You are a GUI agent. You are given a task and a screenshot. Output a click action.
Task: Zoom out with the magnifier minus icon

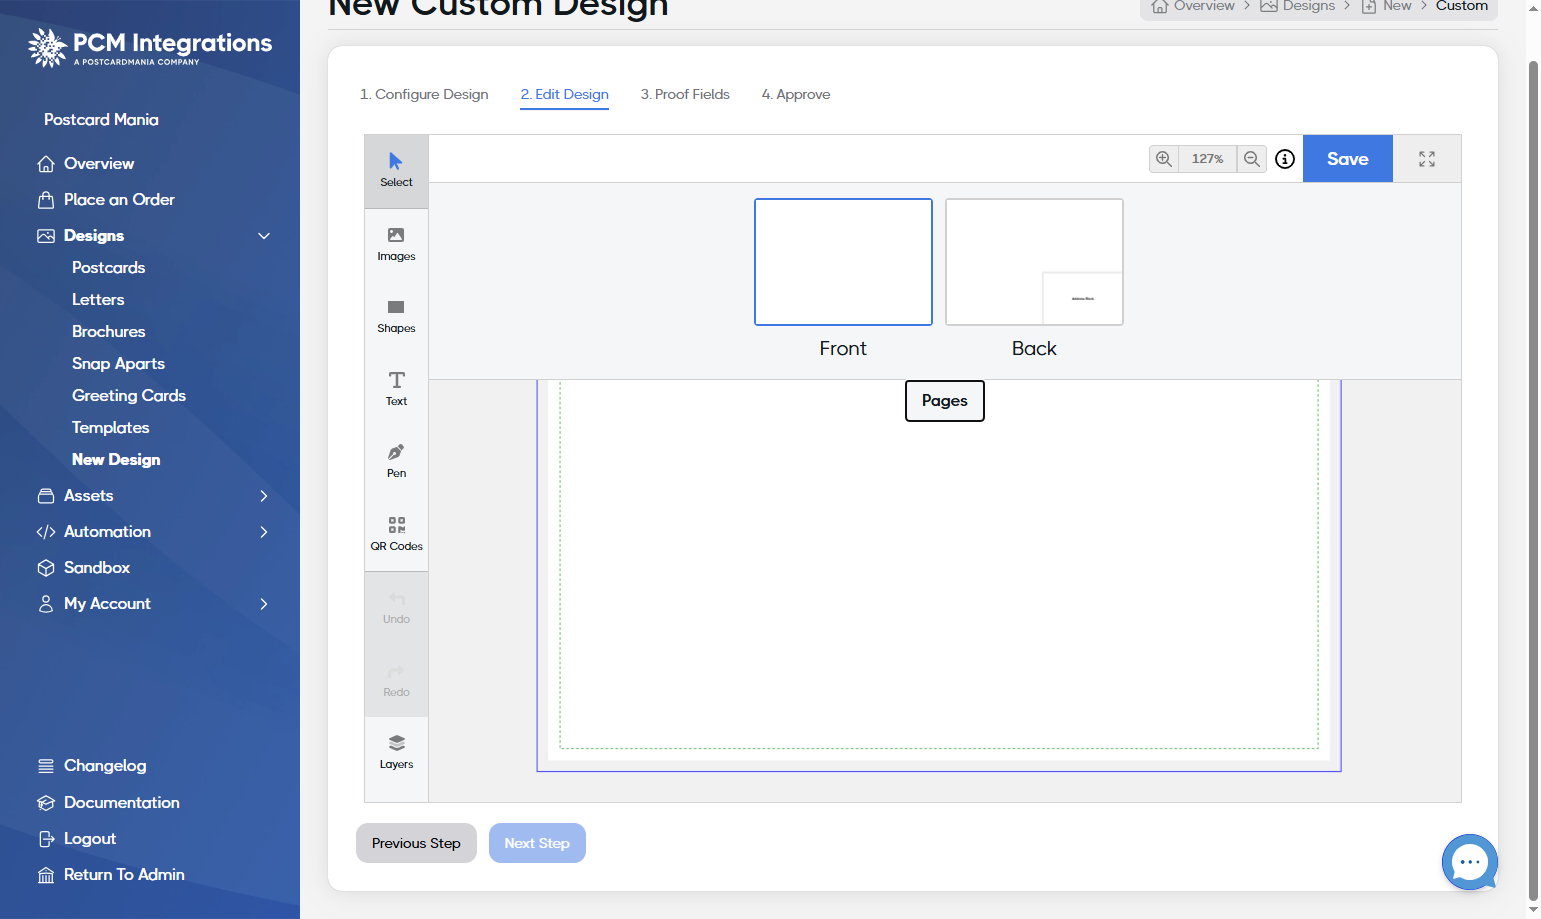click(1252, 159)
